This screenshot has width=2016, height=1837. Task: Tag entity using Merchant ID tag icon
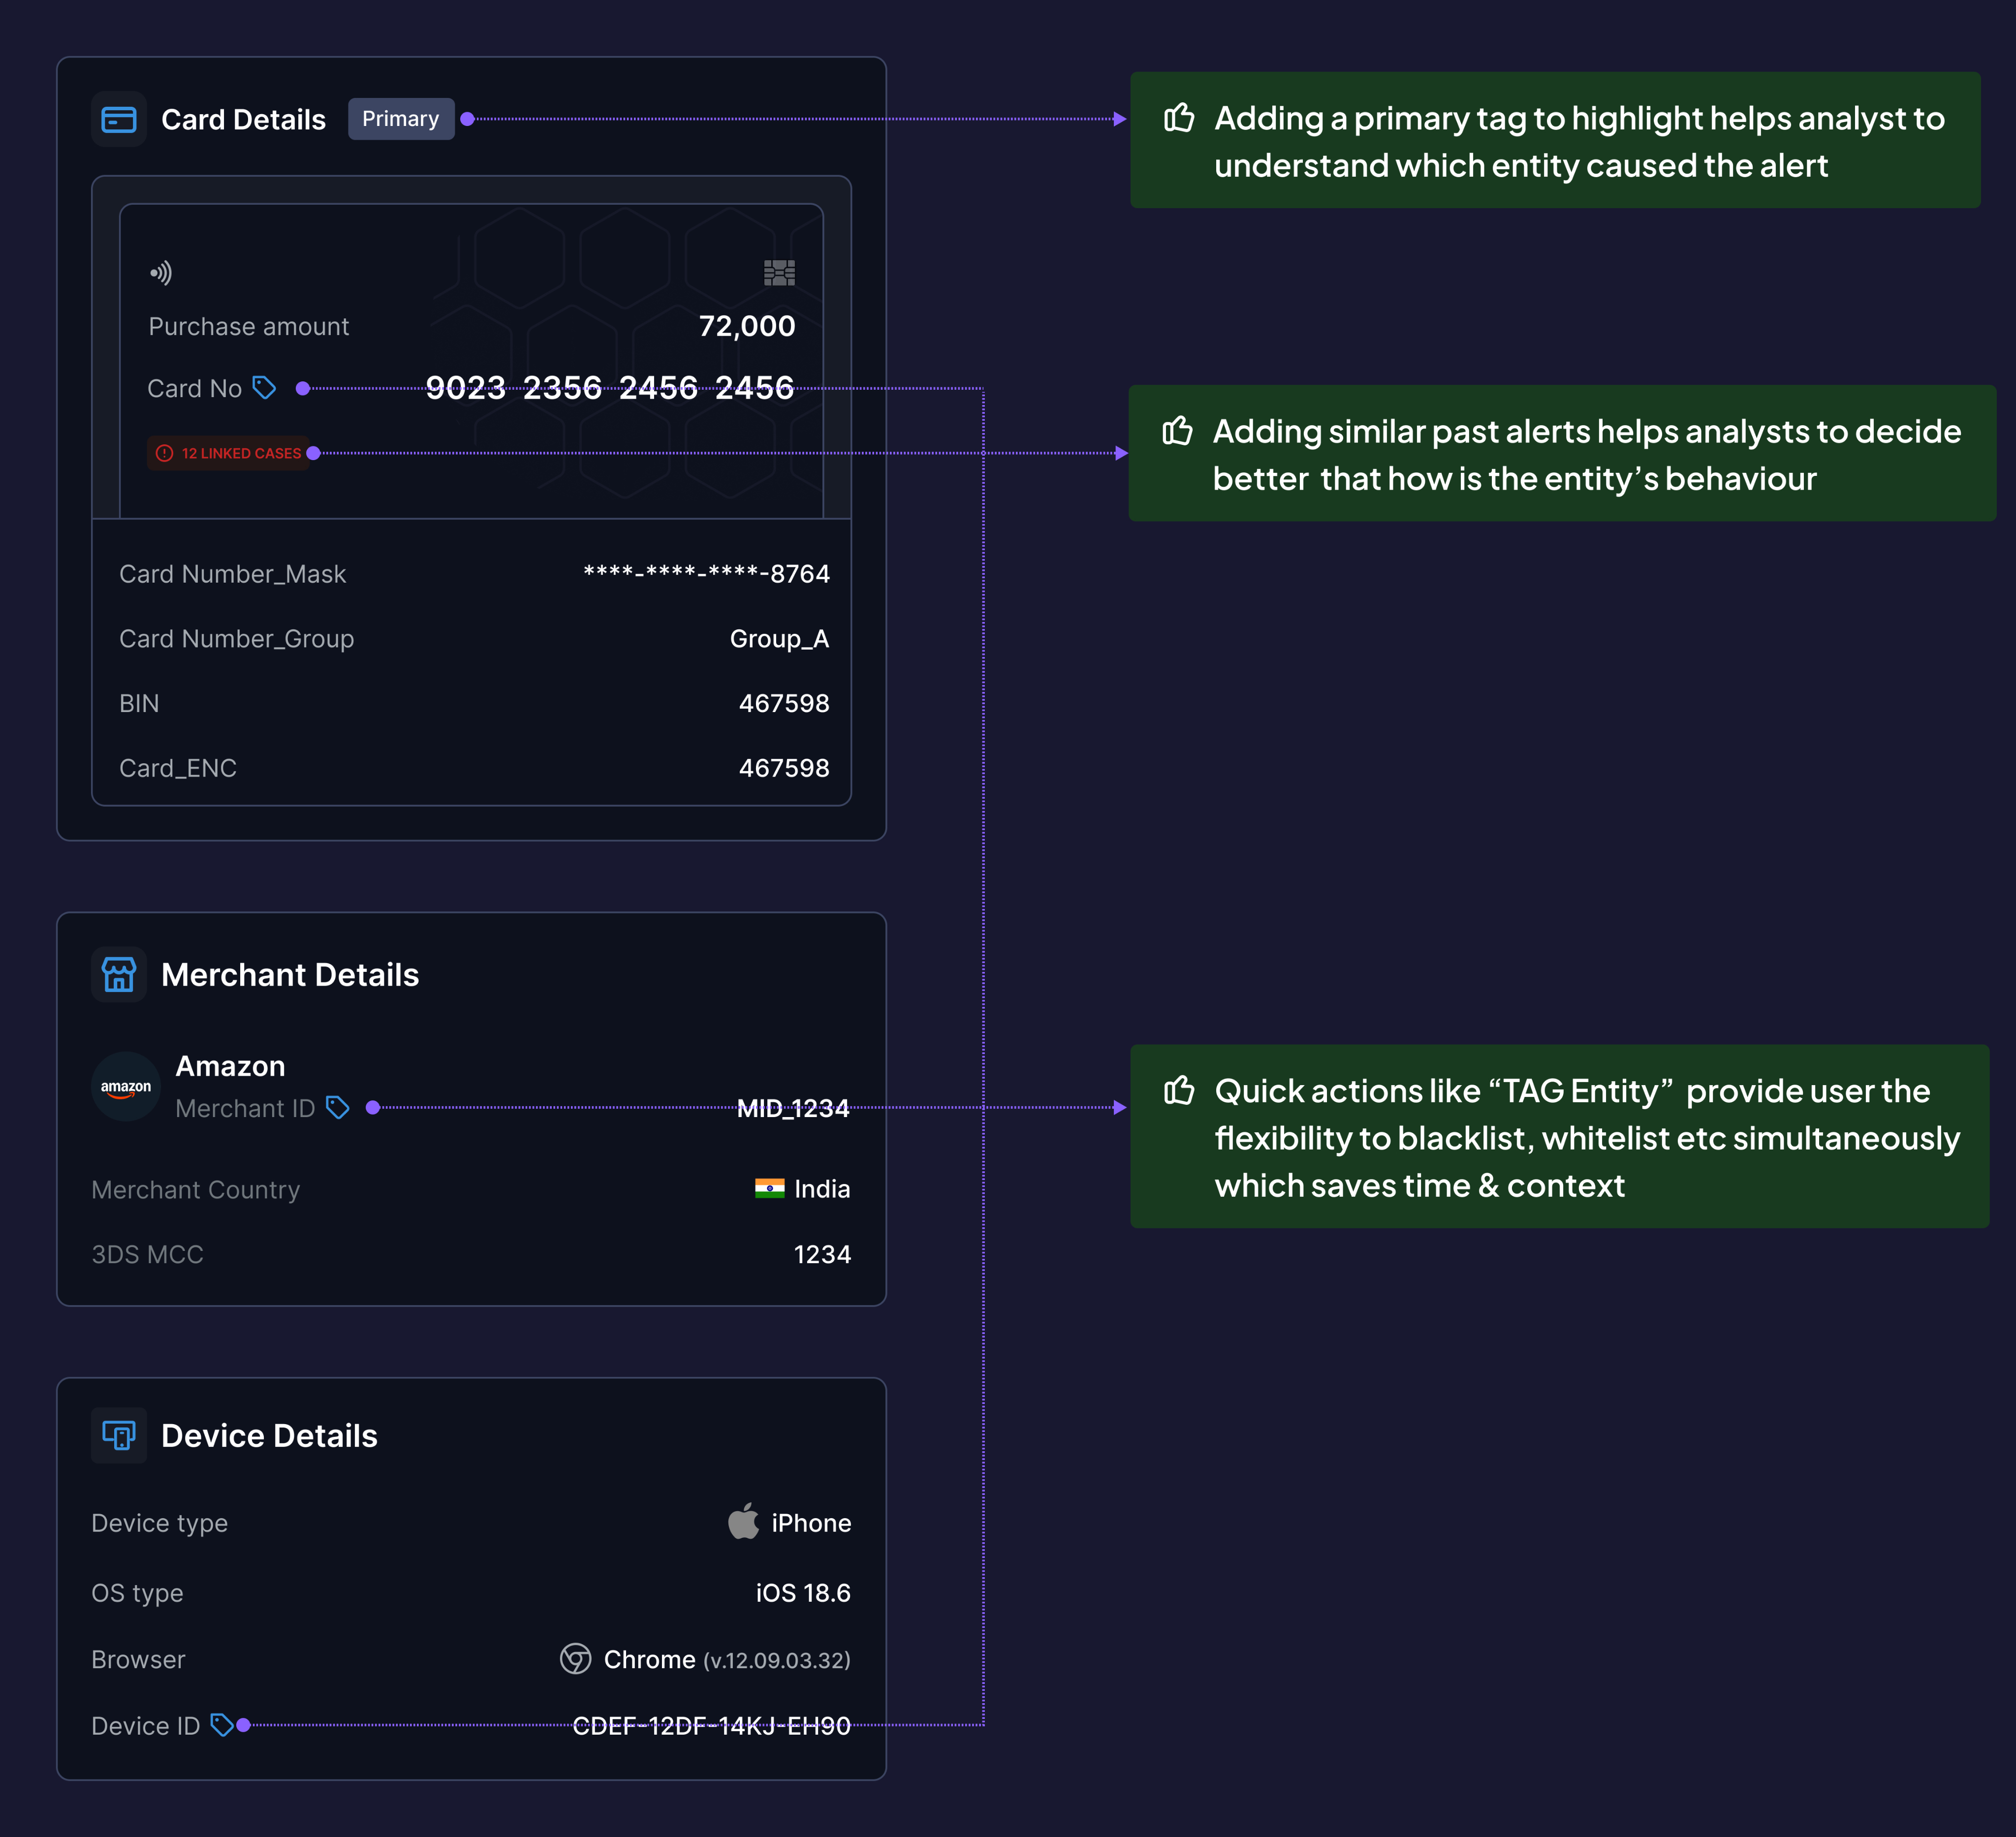click(x=338, y=1108)
